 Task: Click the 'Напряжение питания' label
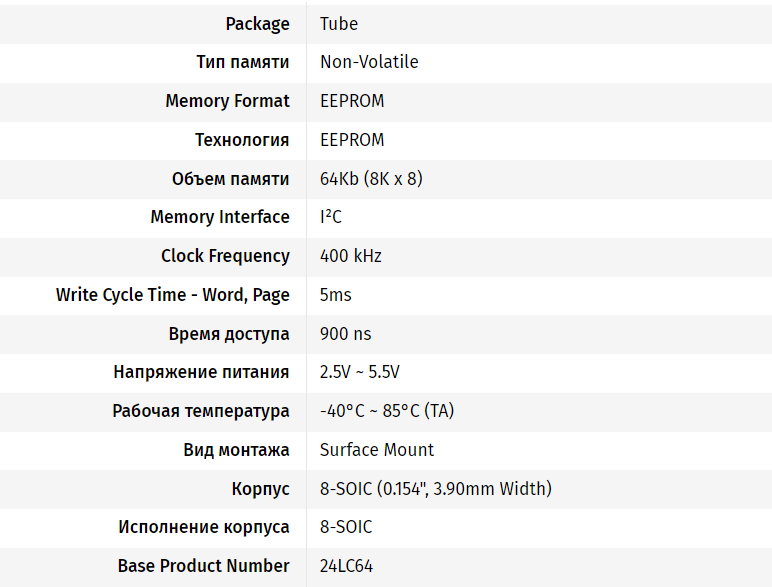[x=201, y=372]
